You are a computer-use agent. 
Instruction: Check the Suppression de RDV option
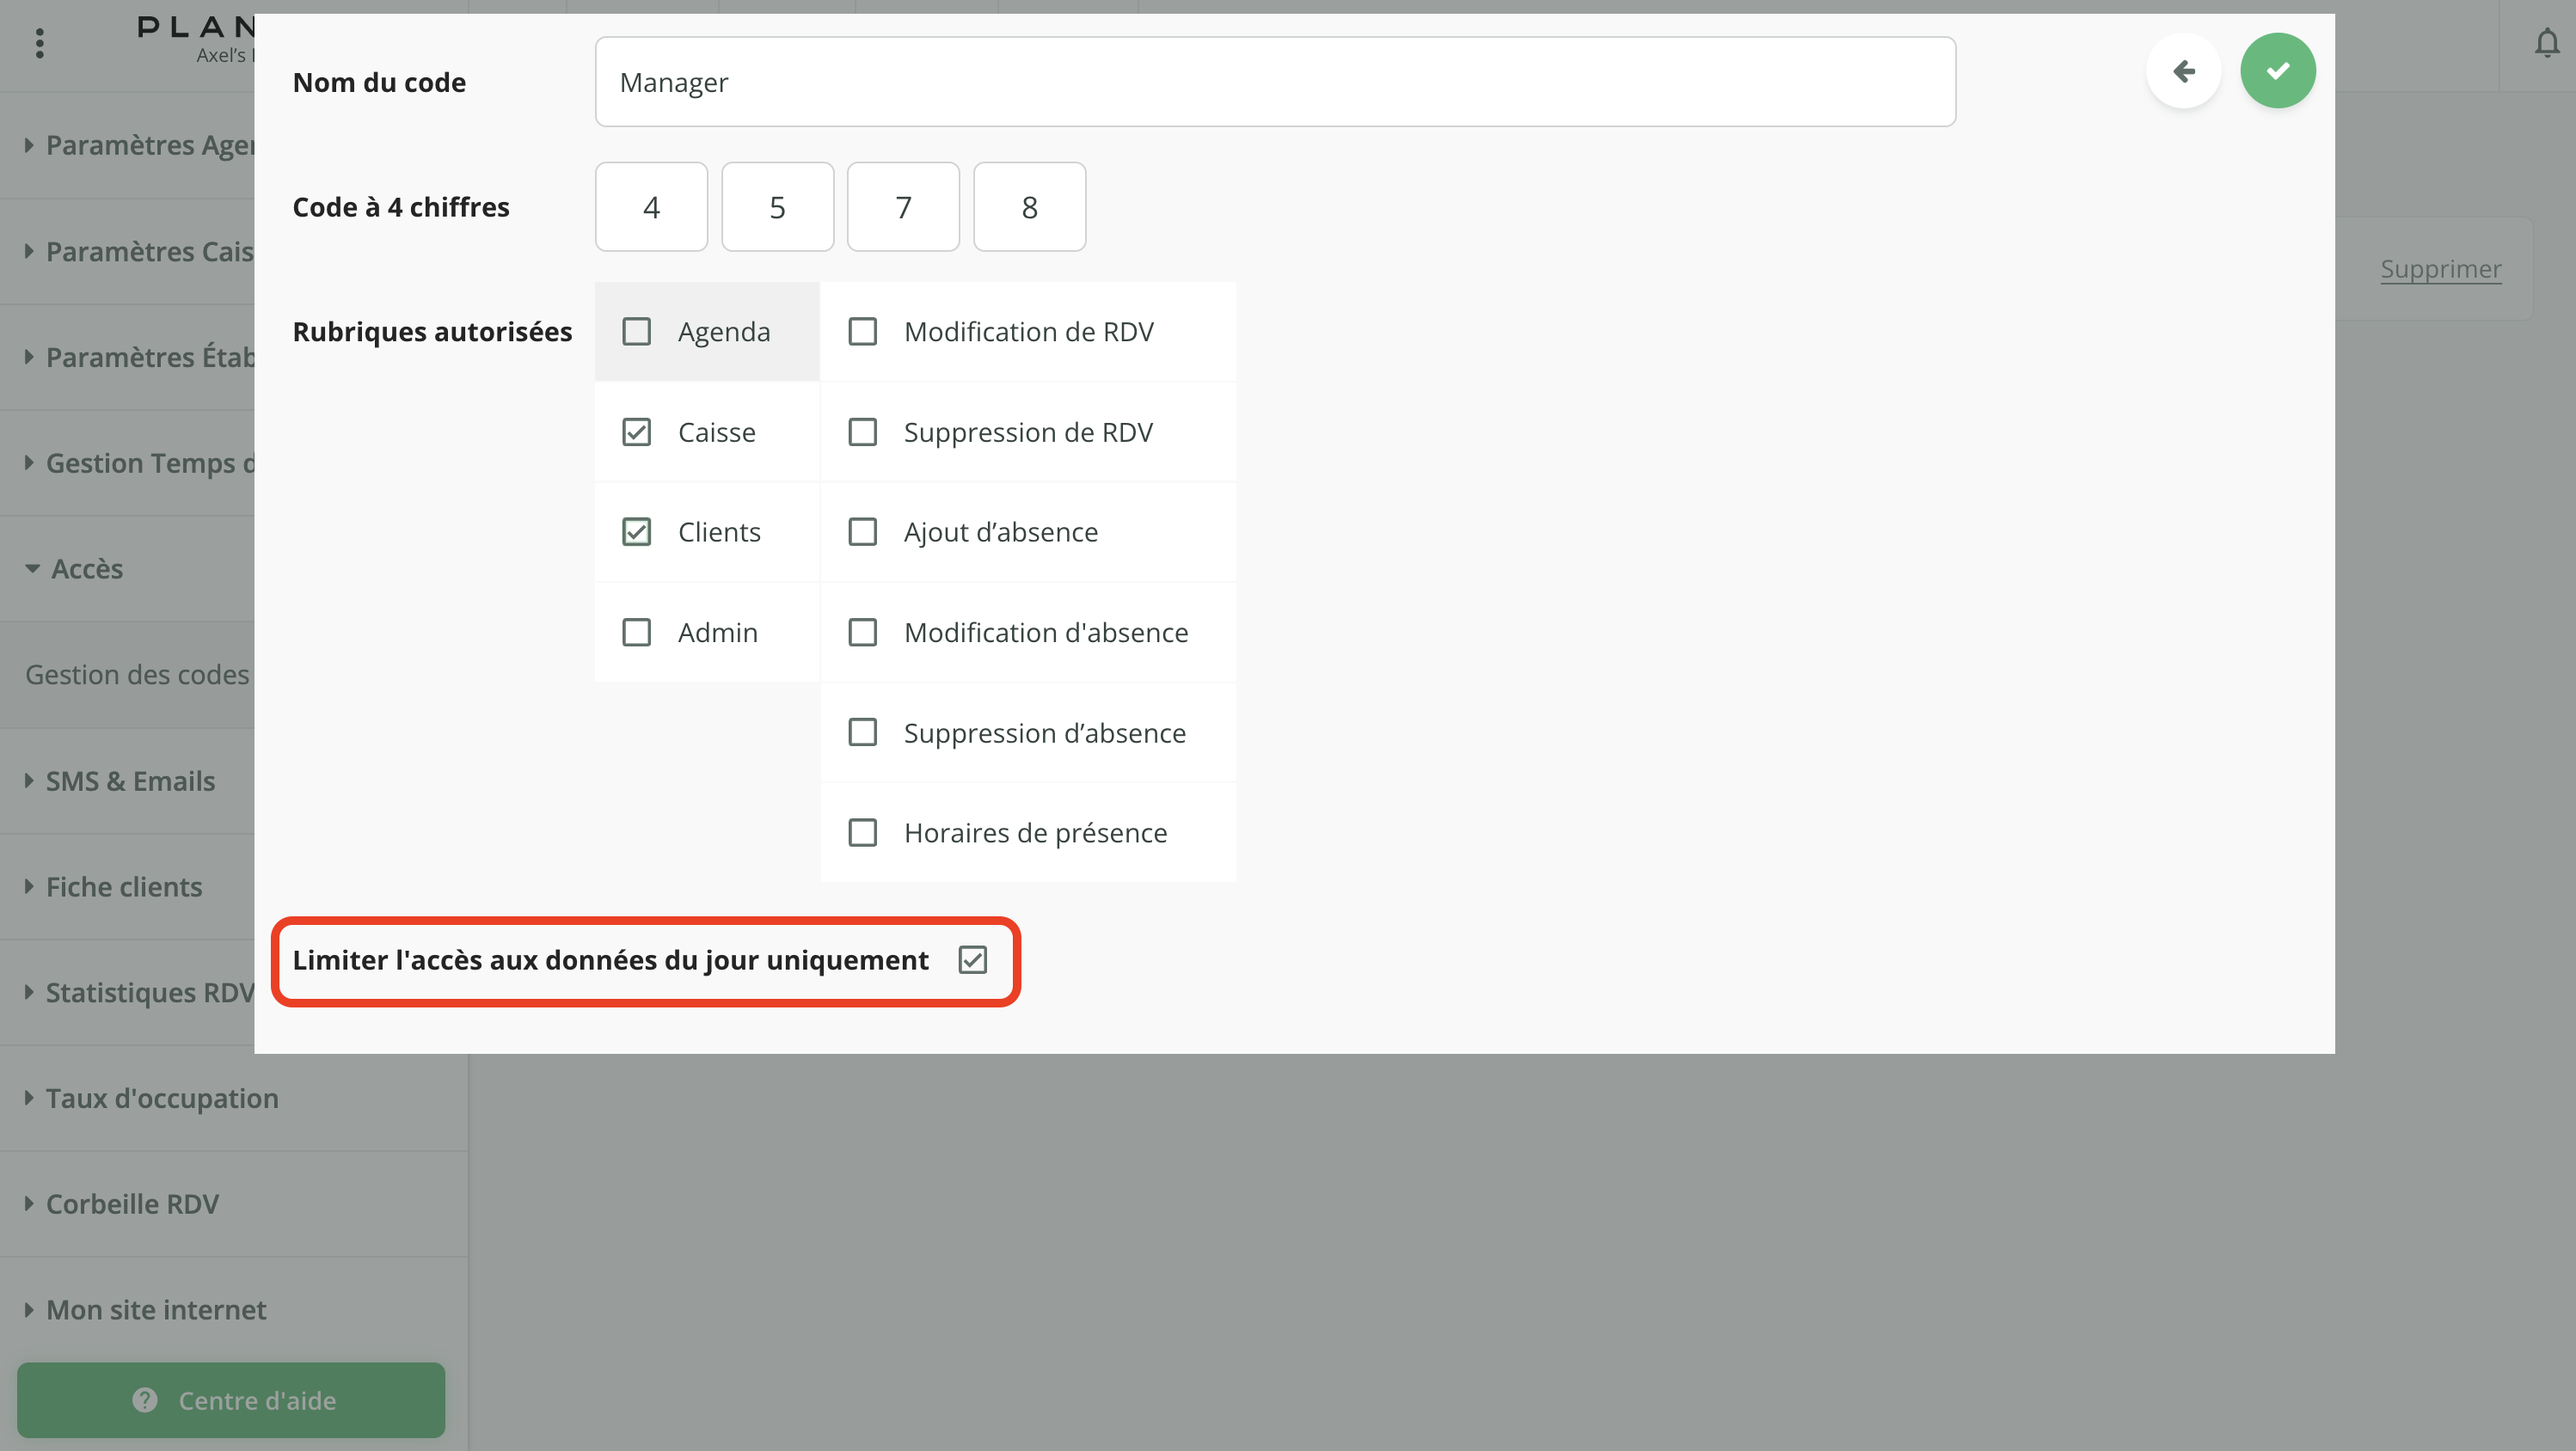click(862, 432)
